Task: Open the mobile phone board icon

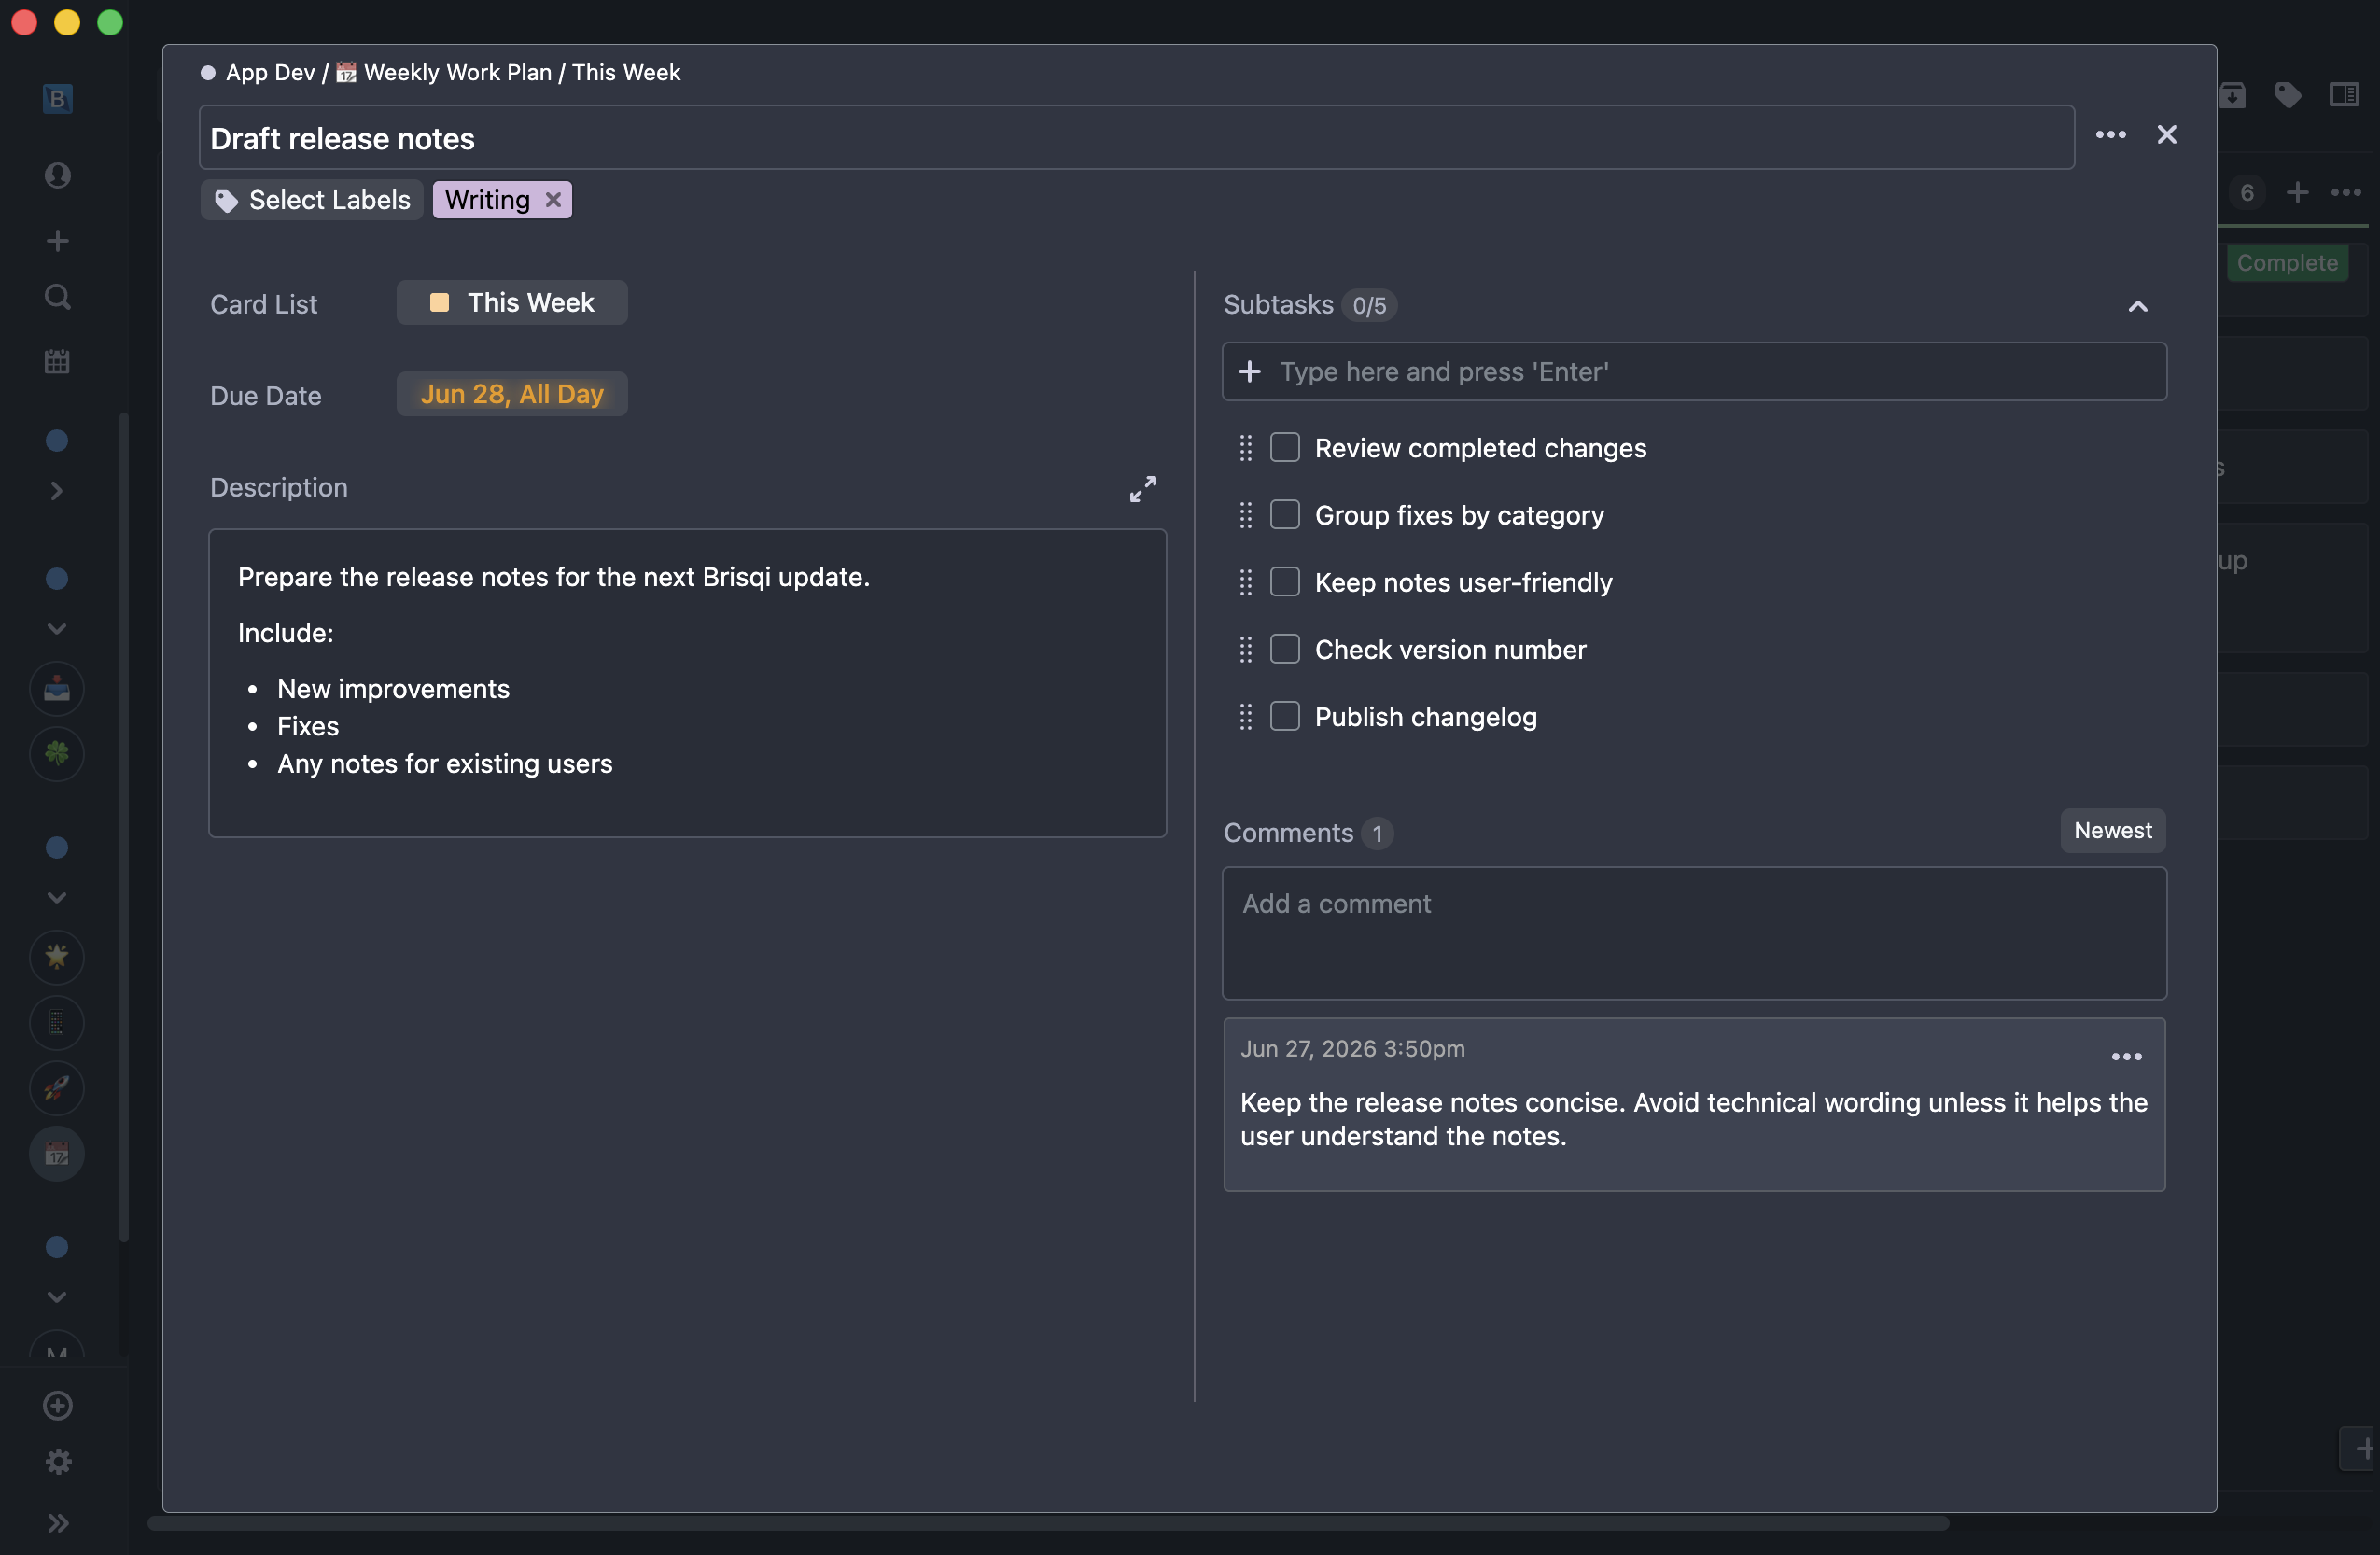Action: (57, 1022)
